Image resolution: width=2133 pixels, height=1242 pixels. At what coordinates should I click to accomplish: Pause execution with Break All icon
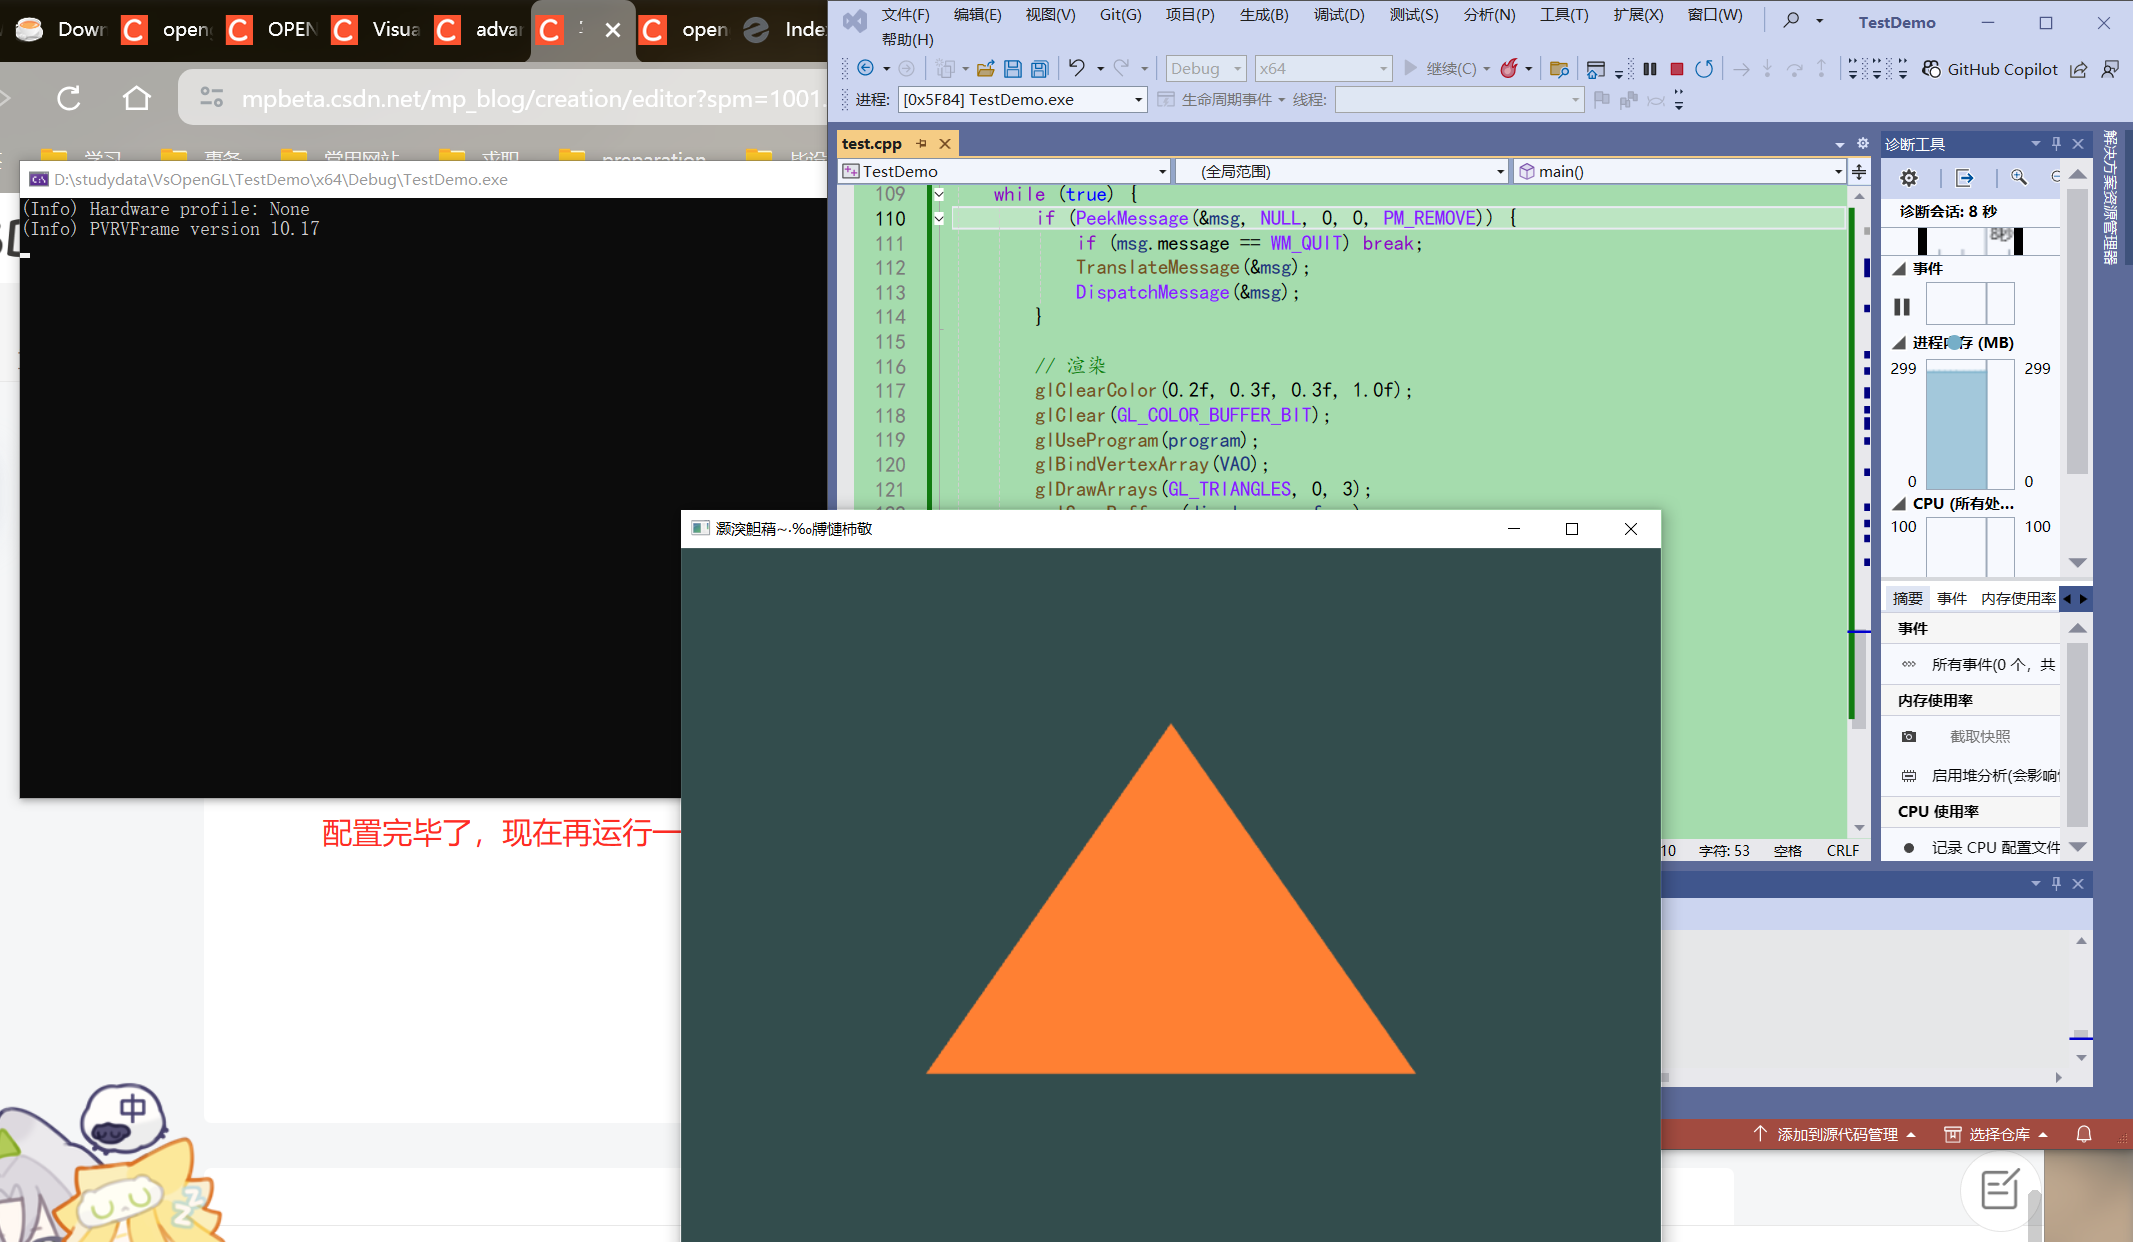1650,69
